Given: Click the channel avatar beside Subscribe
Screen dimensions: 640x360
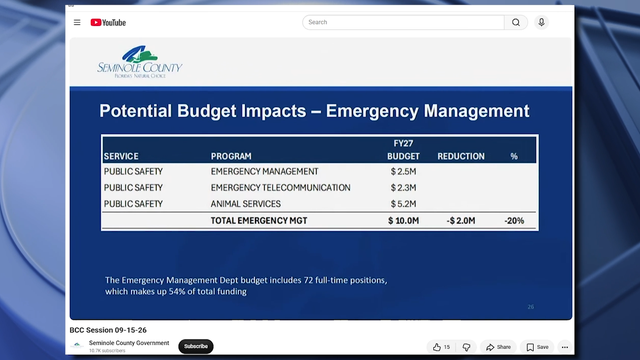Looking at the screenshot, I should pyautogui.click(x=77, y=345).
